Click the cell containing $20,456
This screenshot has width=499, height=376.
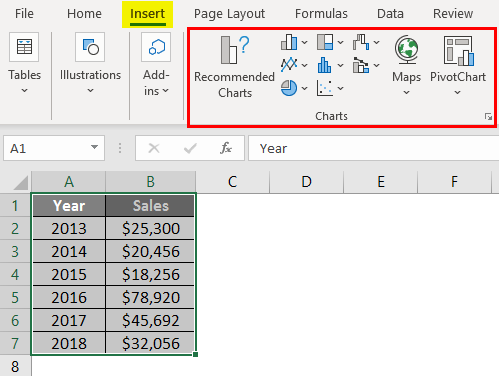(150, 251)
